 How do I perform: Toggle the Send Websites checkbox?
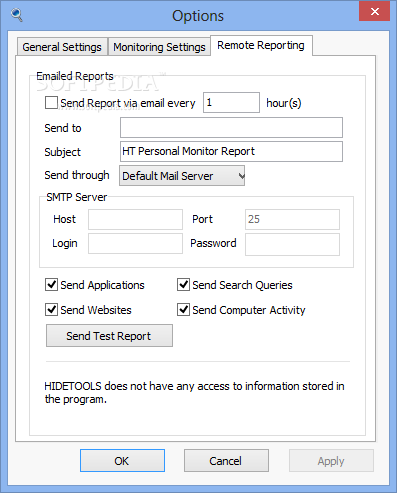point(51,310)
